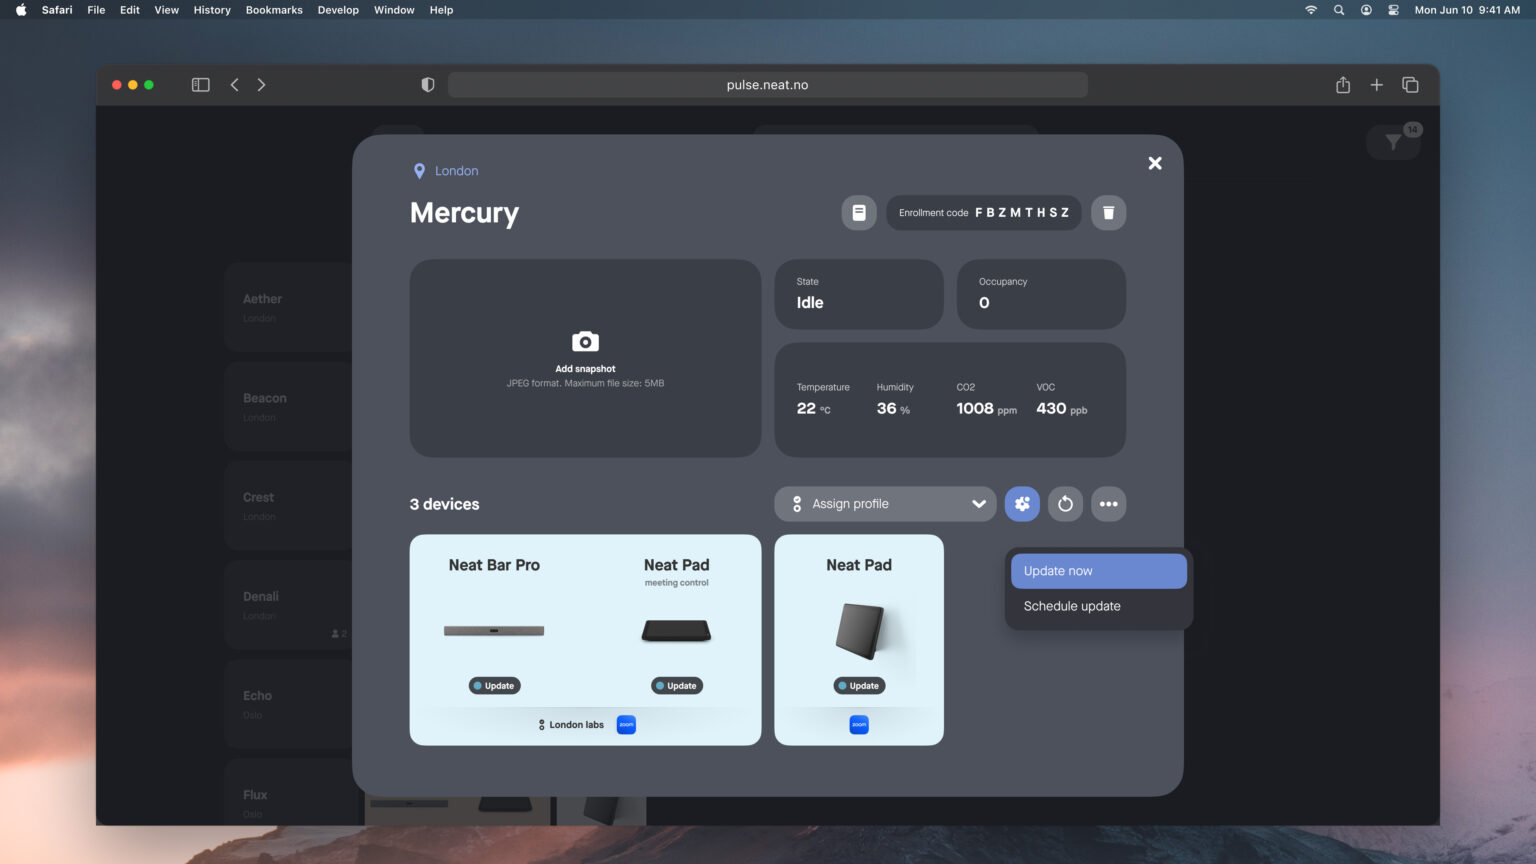Click the London location pin icon
The image size is (1536, 864).
[x=419, y=171]
